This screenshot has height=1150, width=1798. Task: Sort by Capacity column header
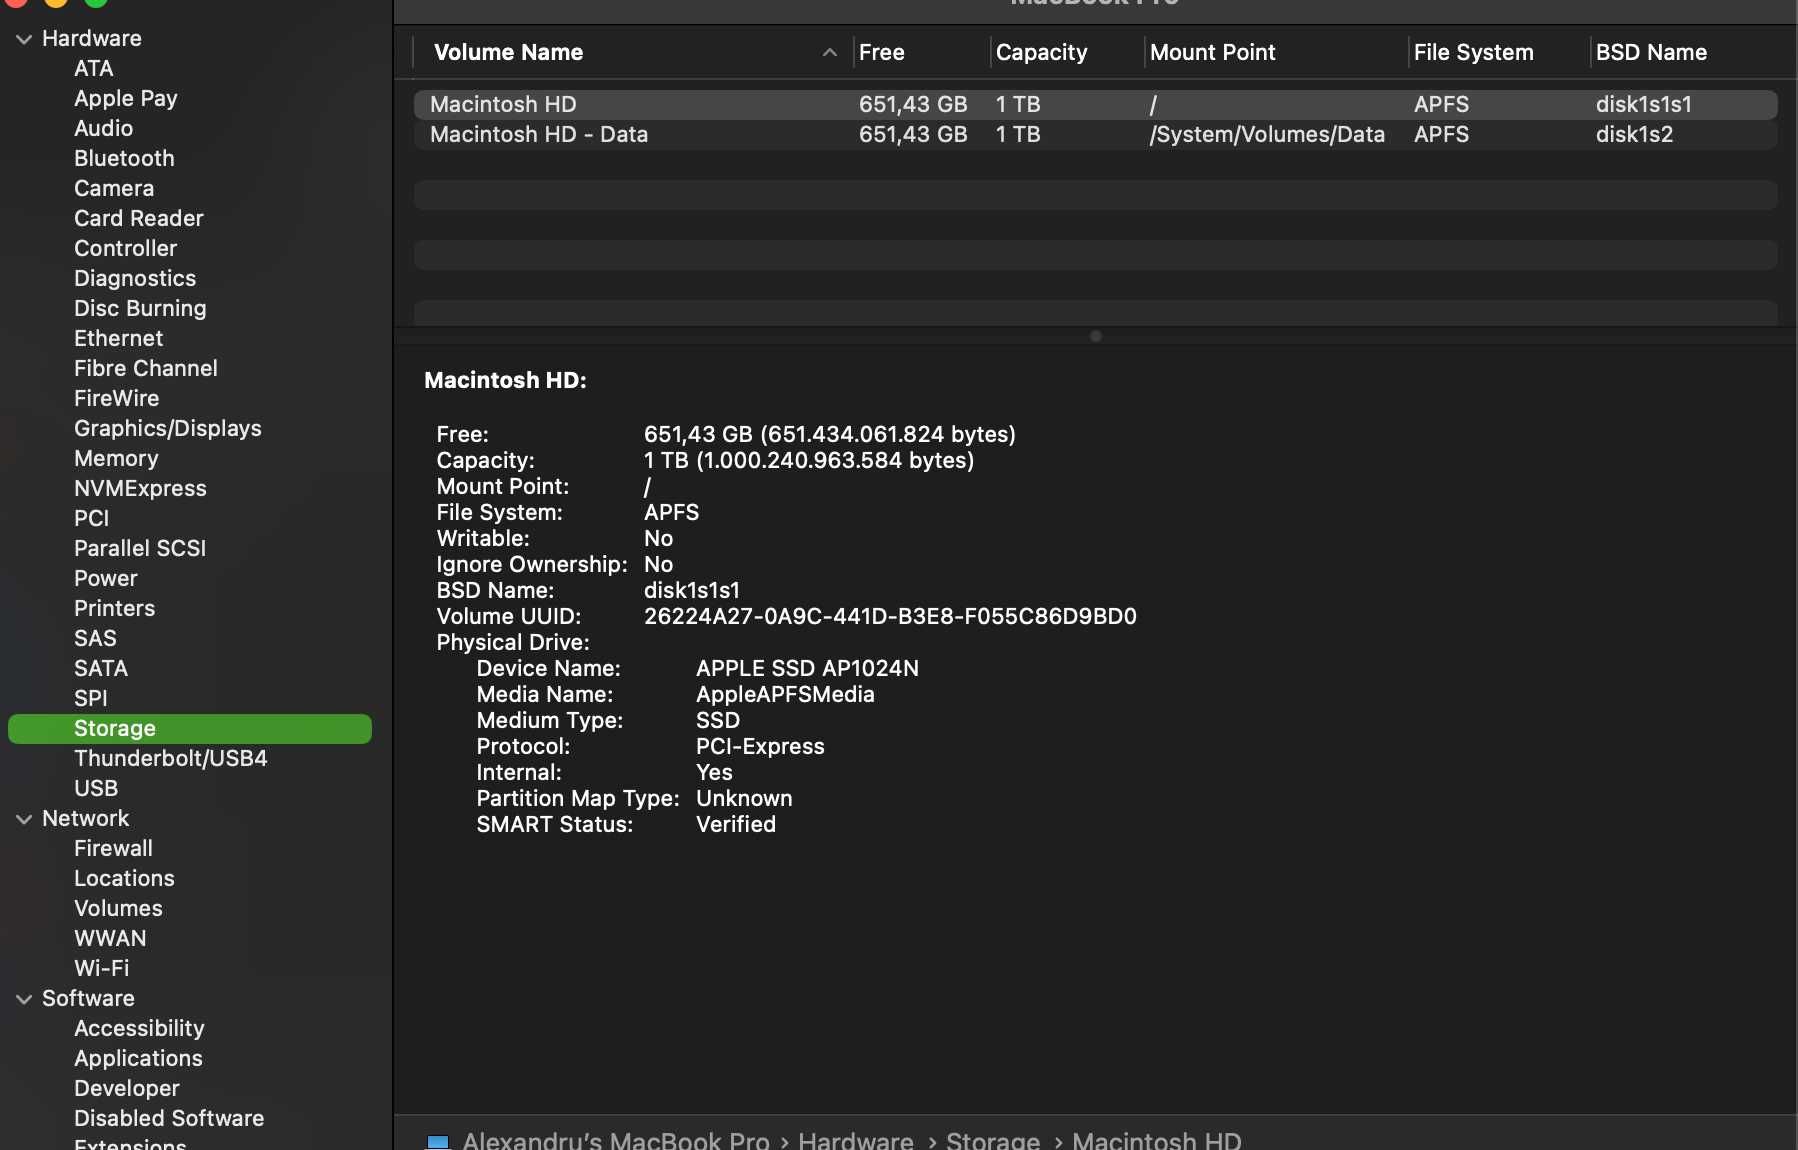1041,52
